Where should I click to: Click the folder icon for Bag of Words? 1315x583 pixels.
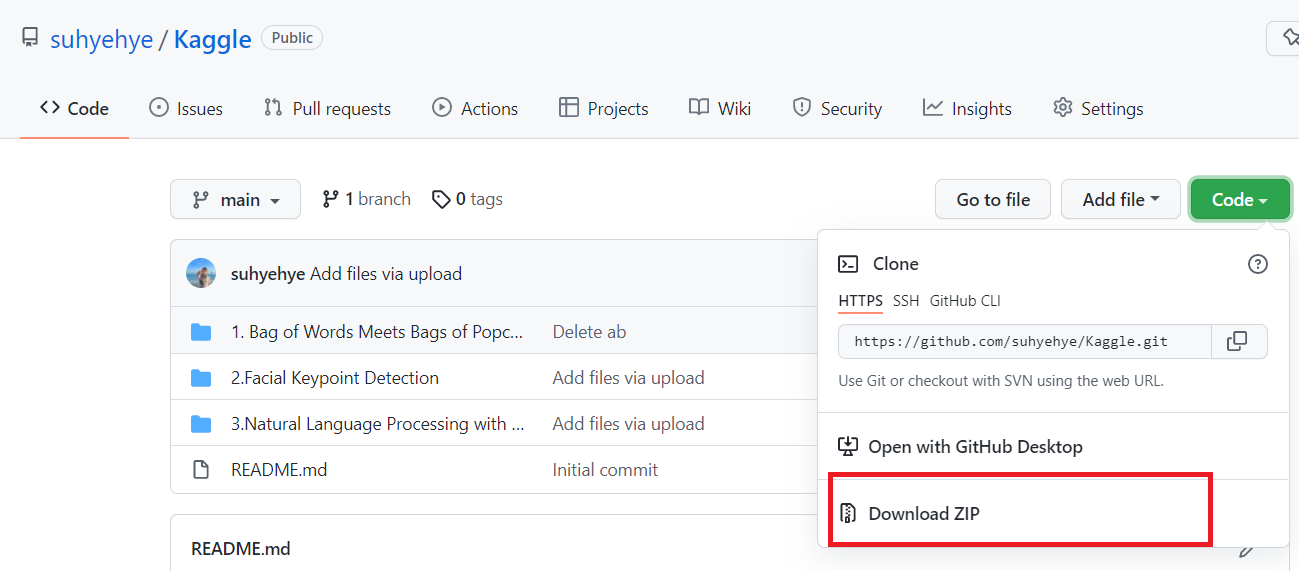[201, 331]
